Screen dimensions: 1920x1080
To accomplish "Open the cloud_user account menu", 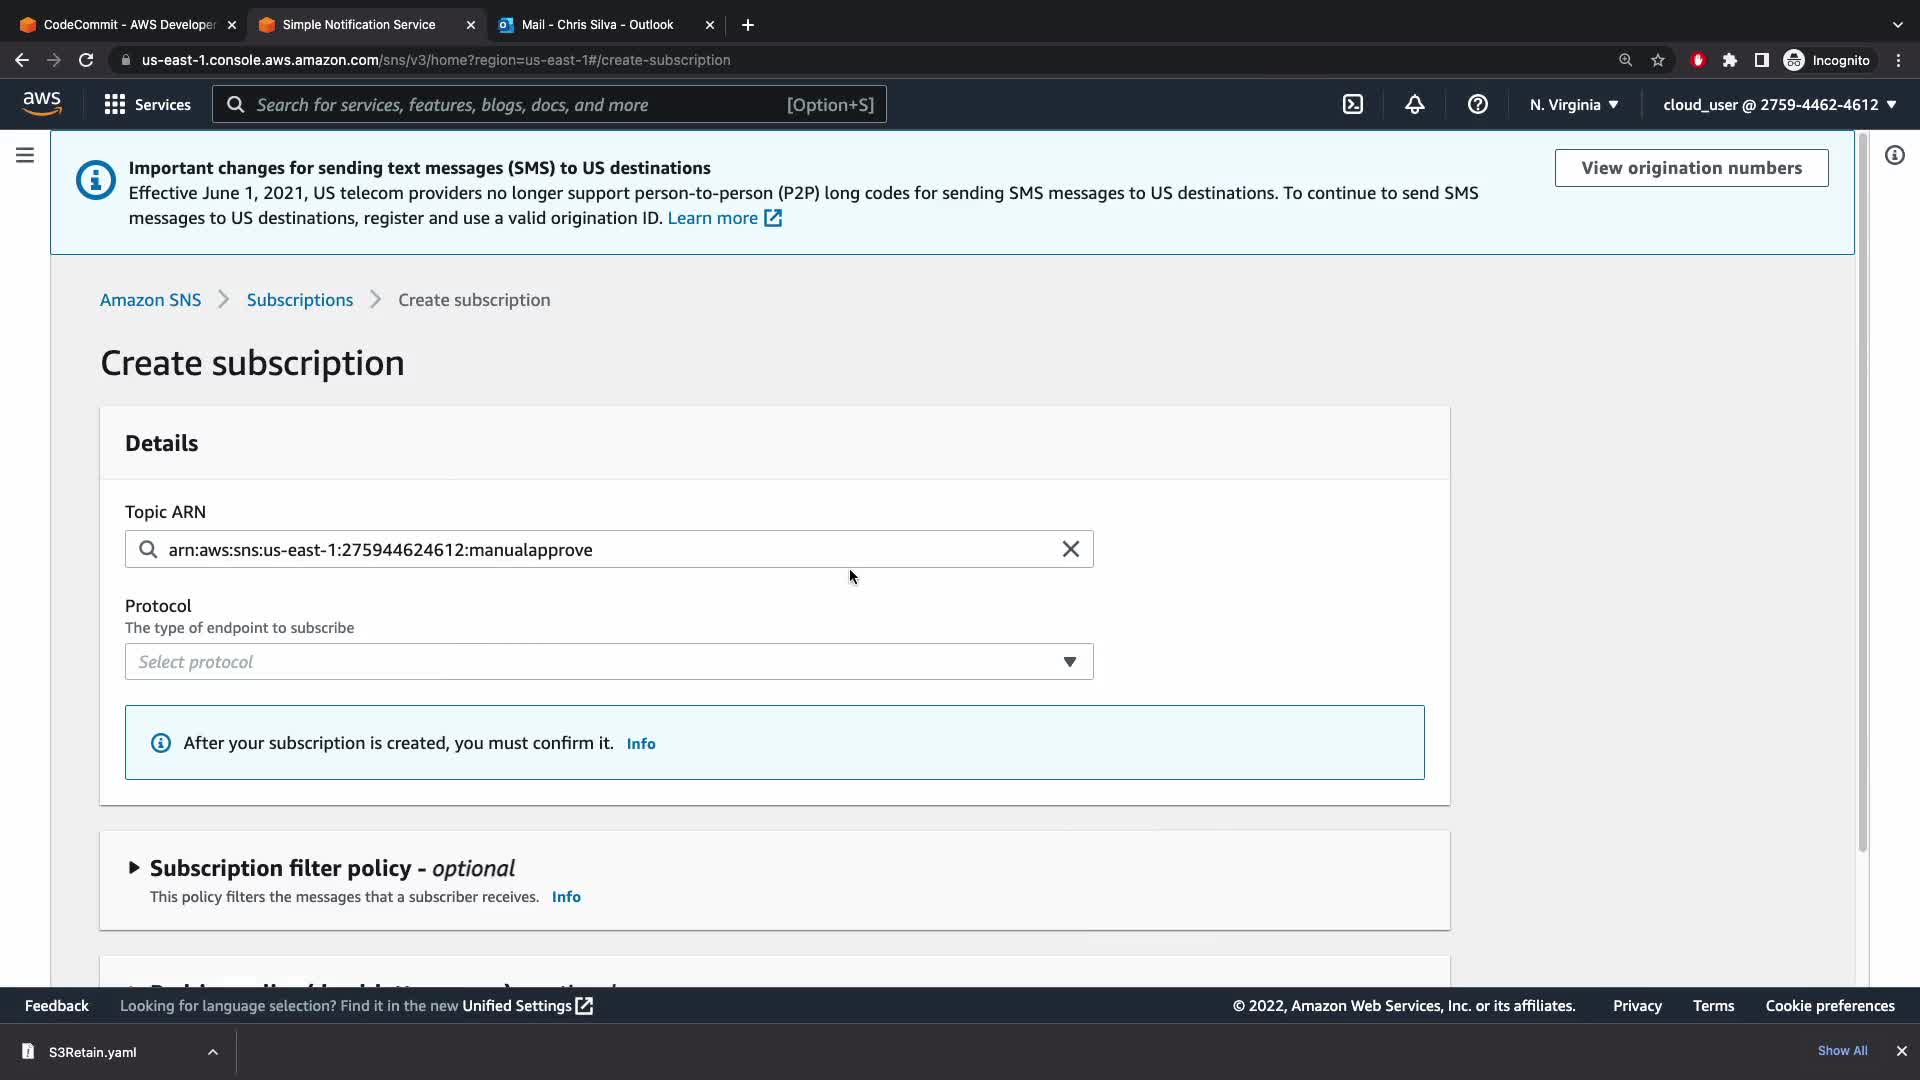I will [1779, 105].
